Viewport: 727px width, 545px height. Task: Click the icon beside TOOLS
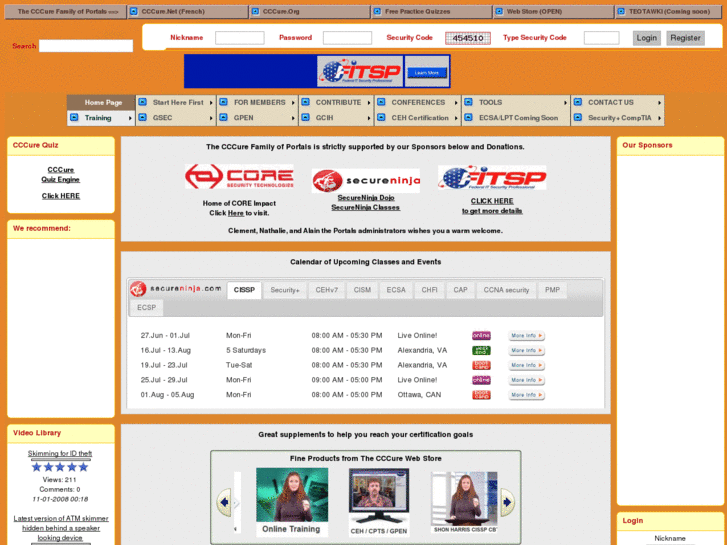[x=468, y=102]
